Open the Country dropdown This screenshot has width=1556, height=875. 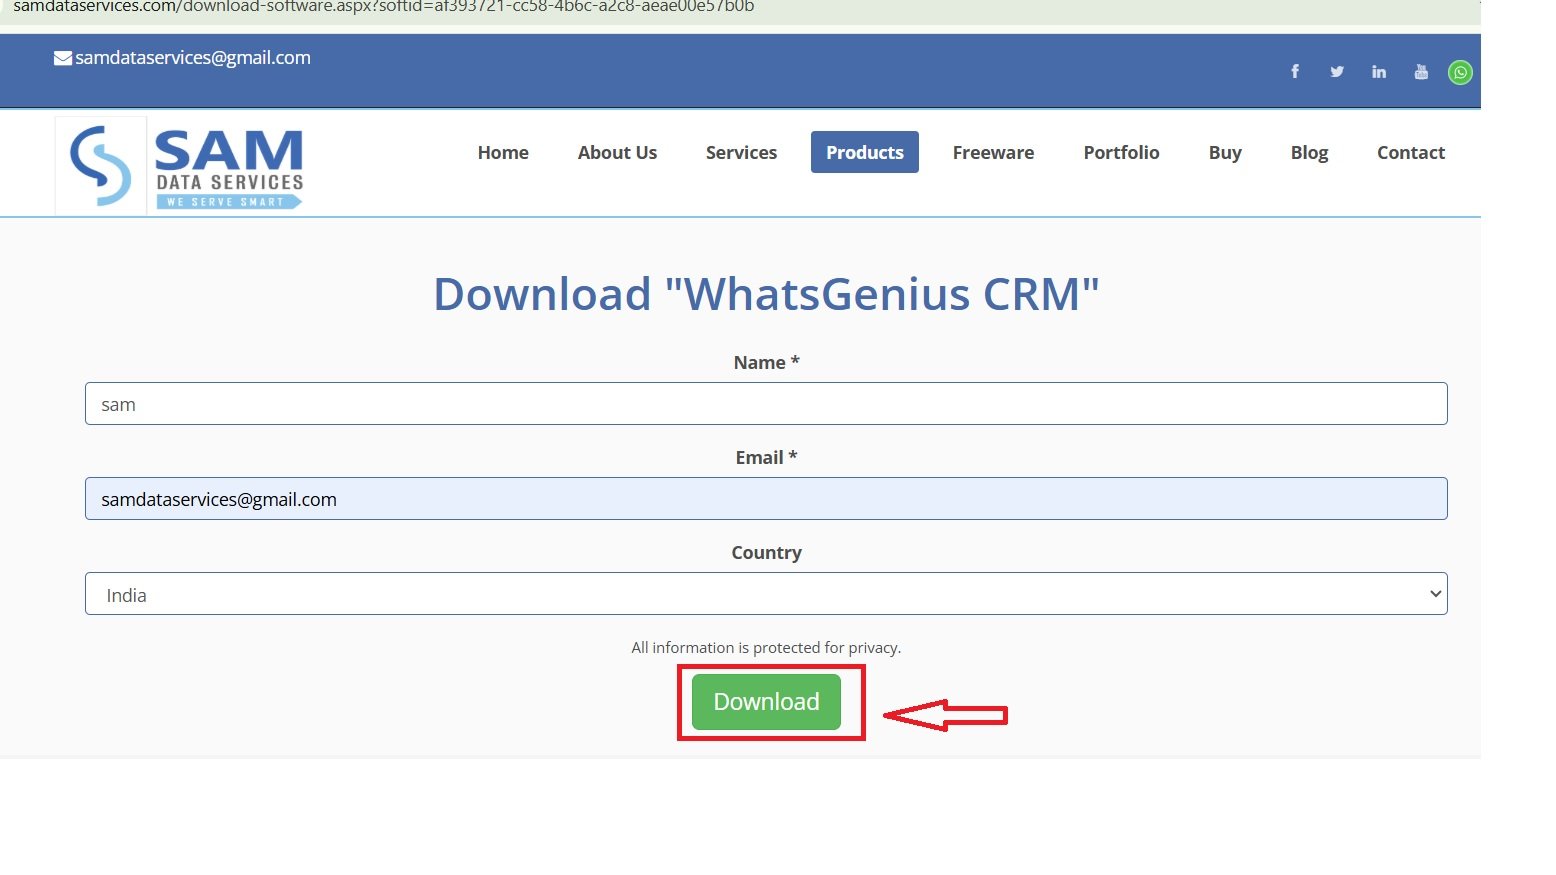point(766,593)
